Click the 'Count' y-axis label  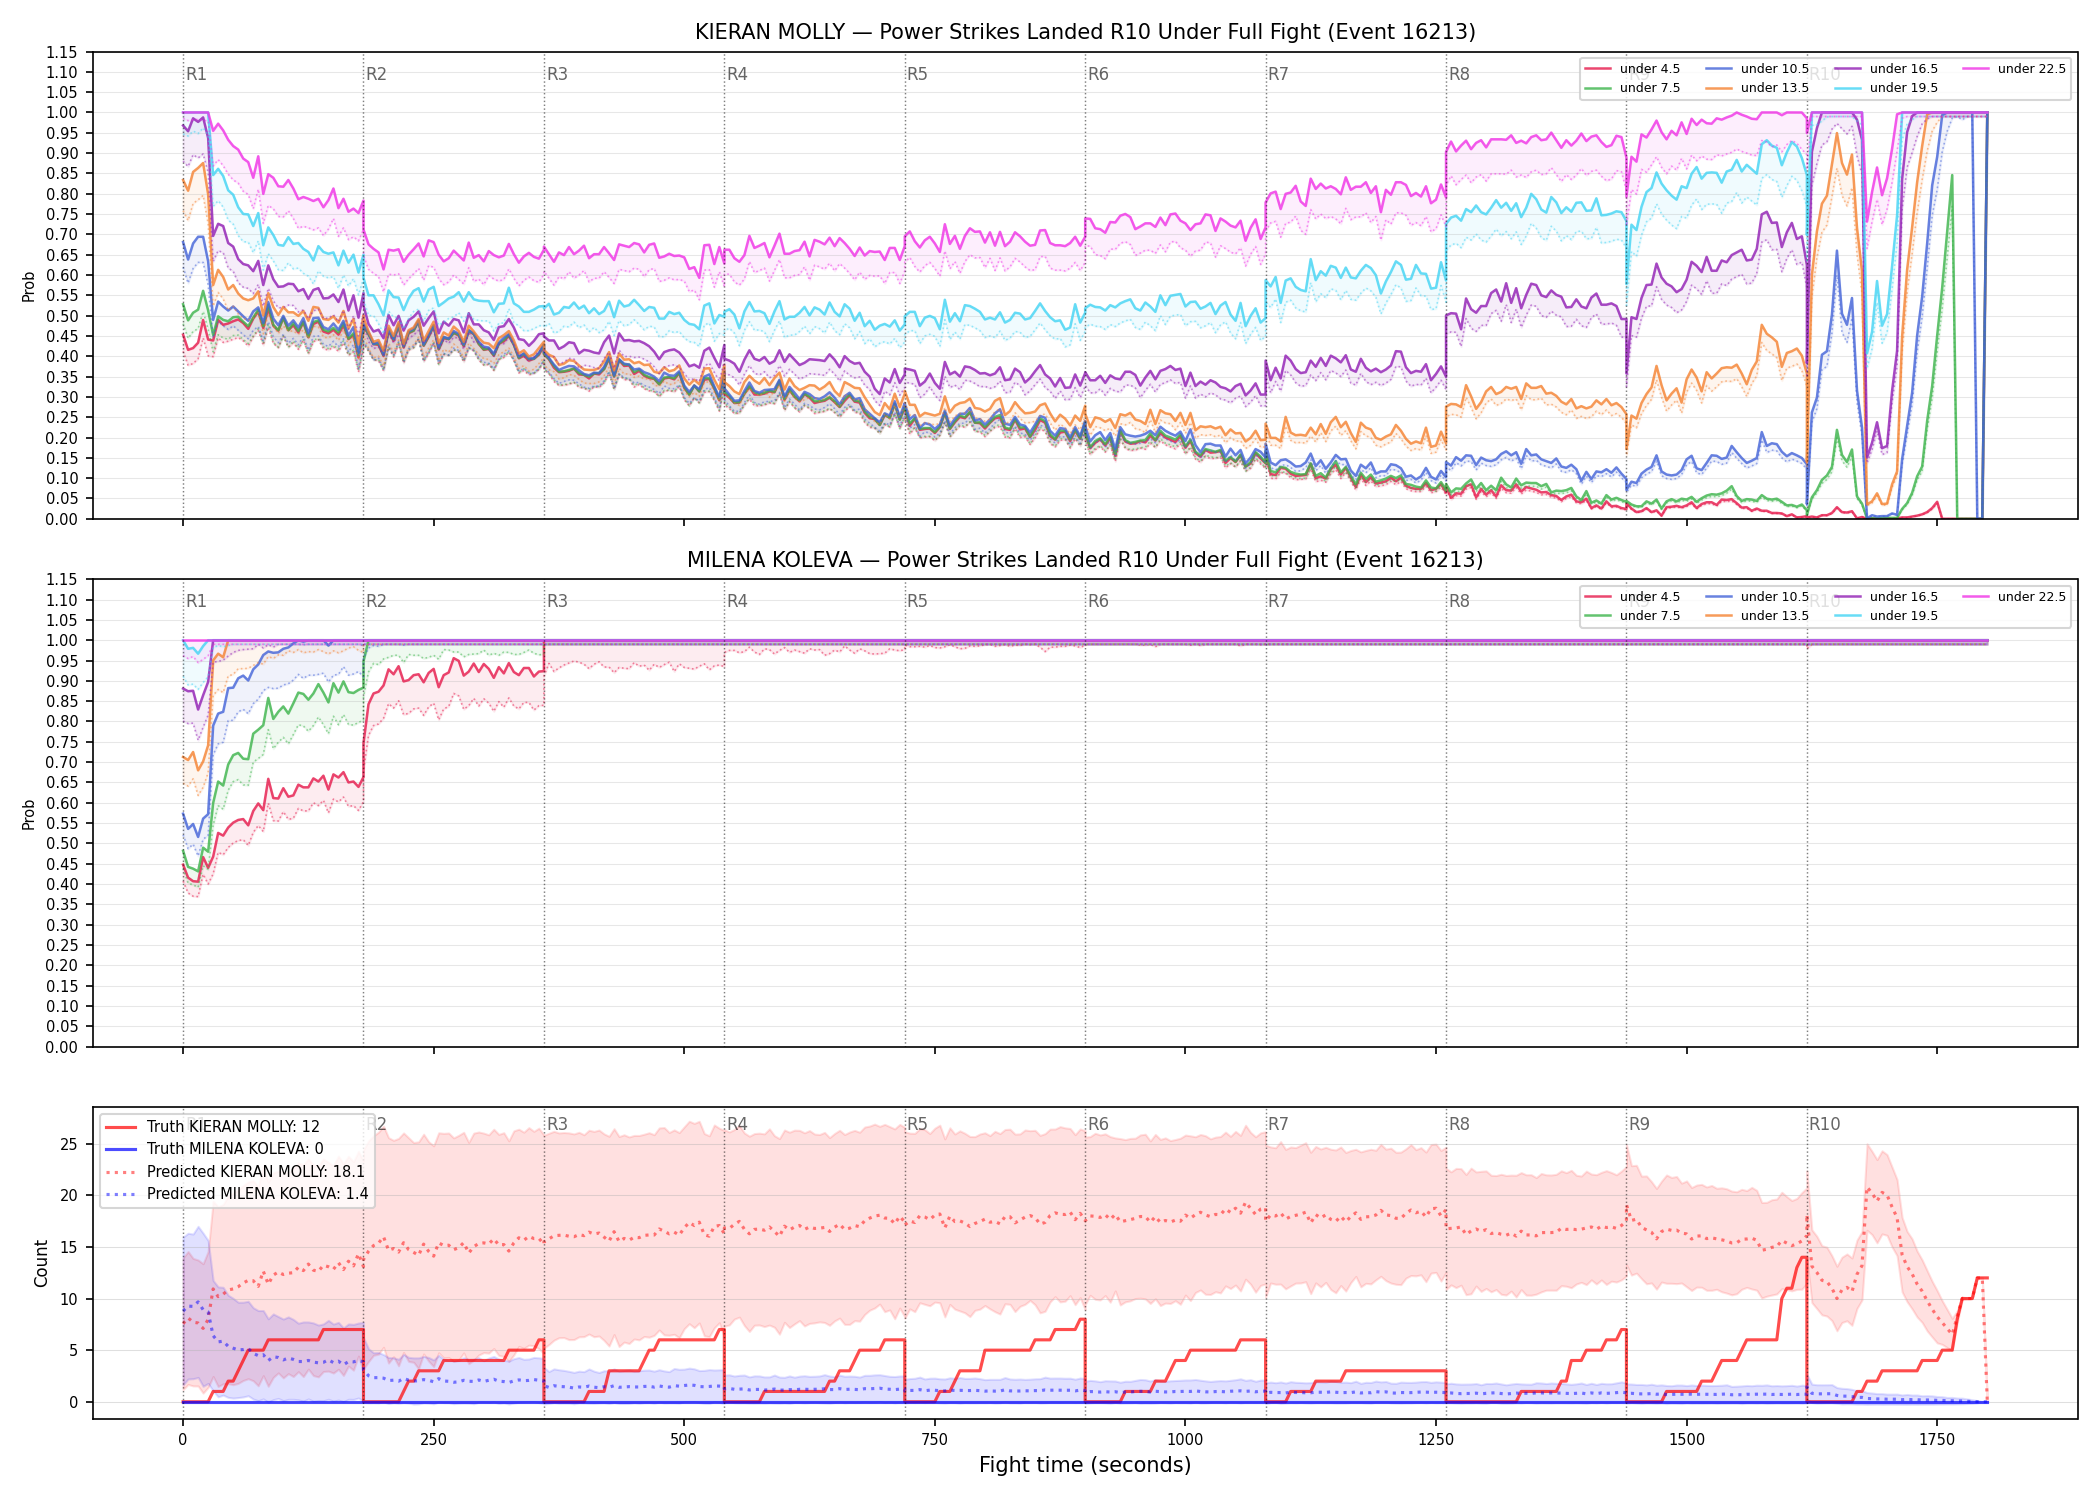(41, 1263)
